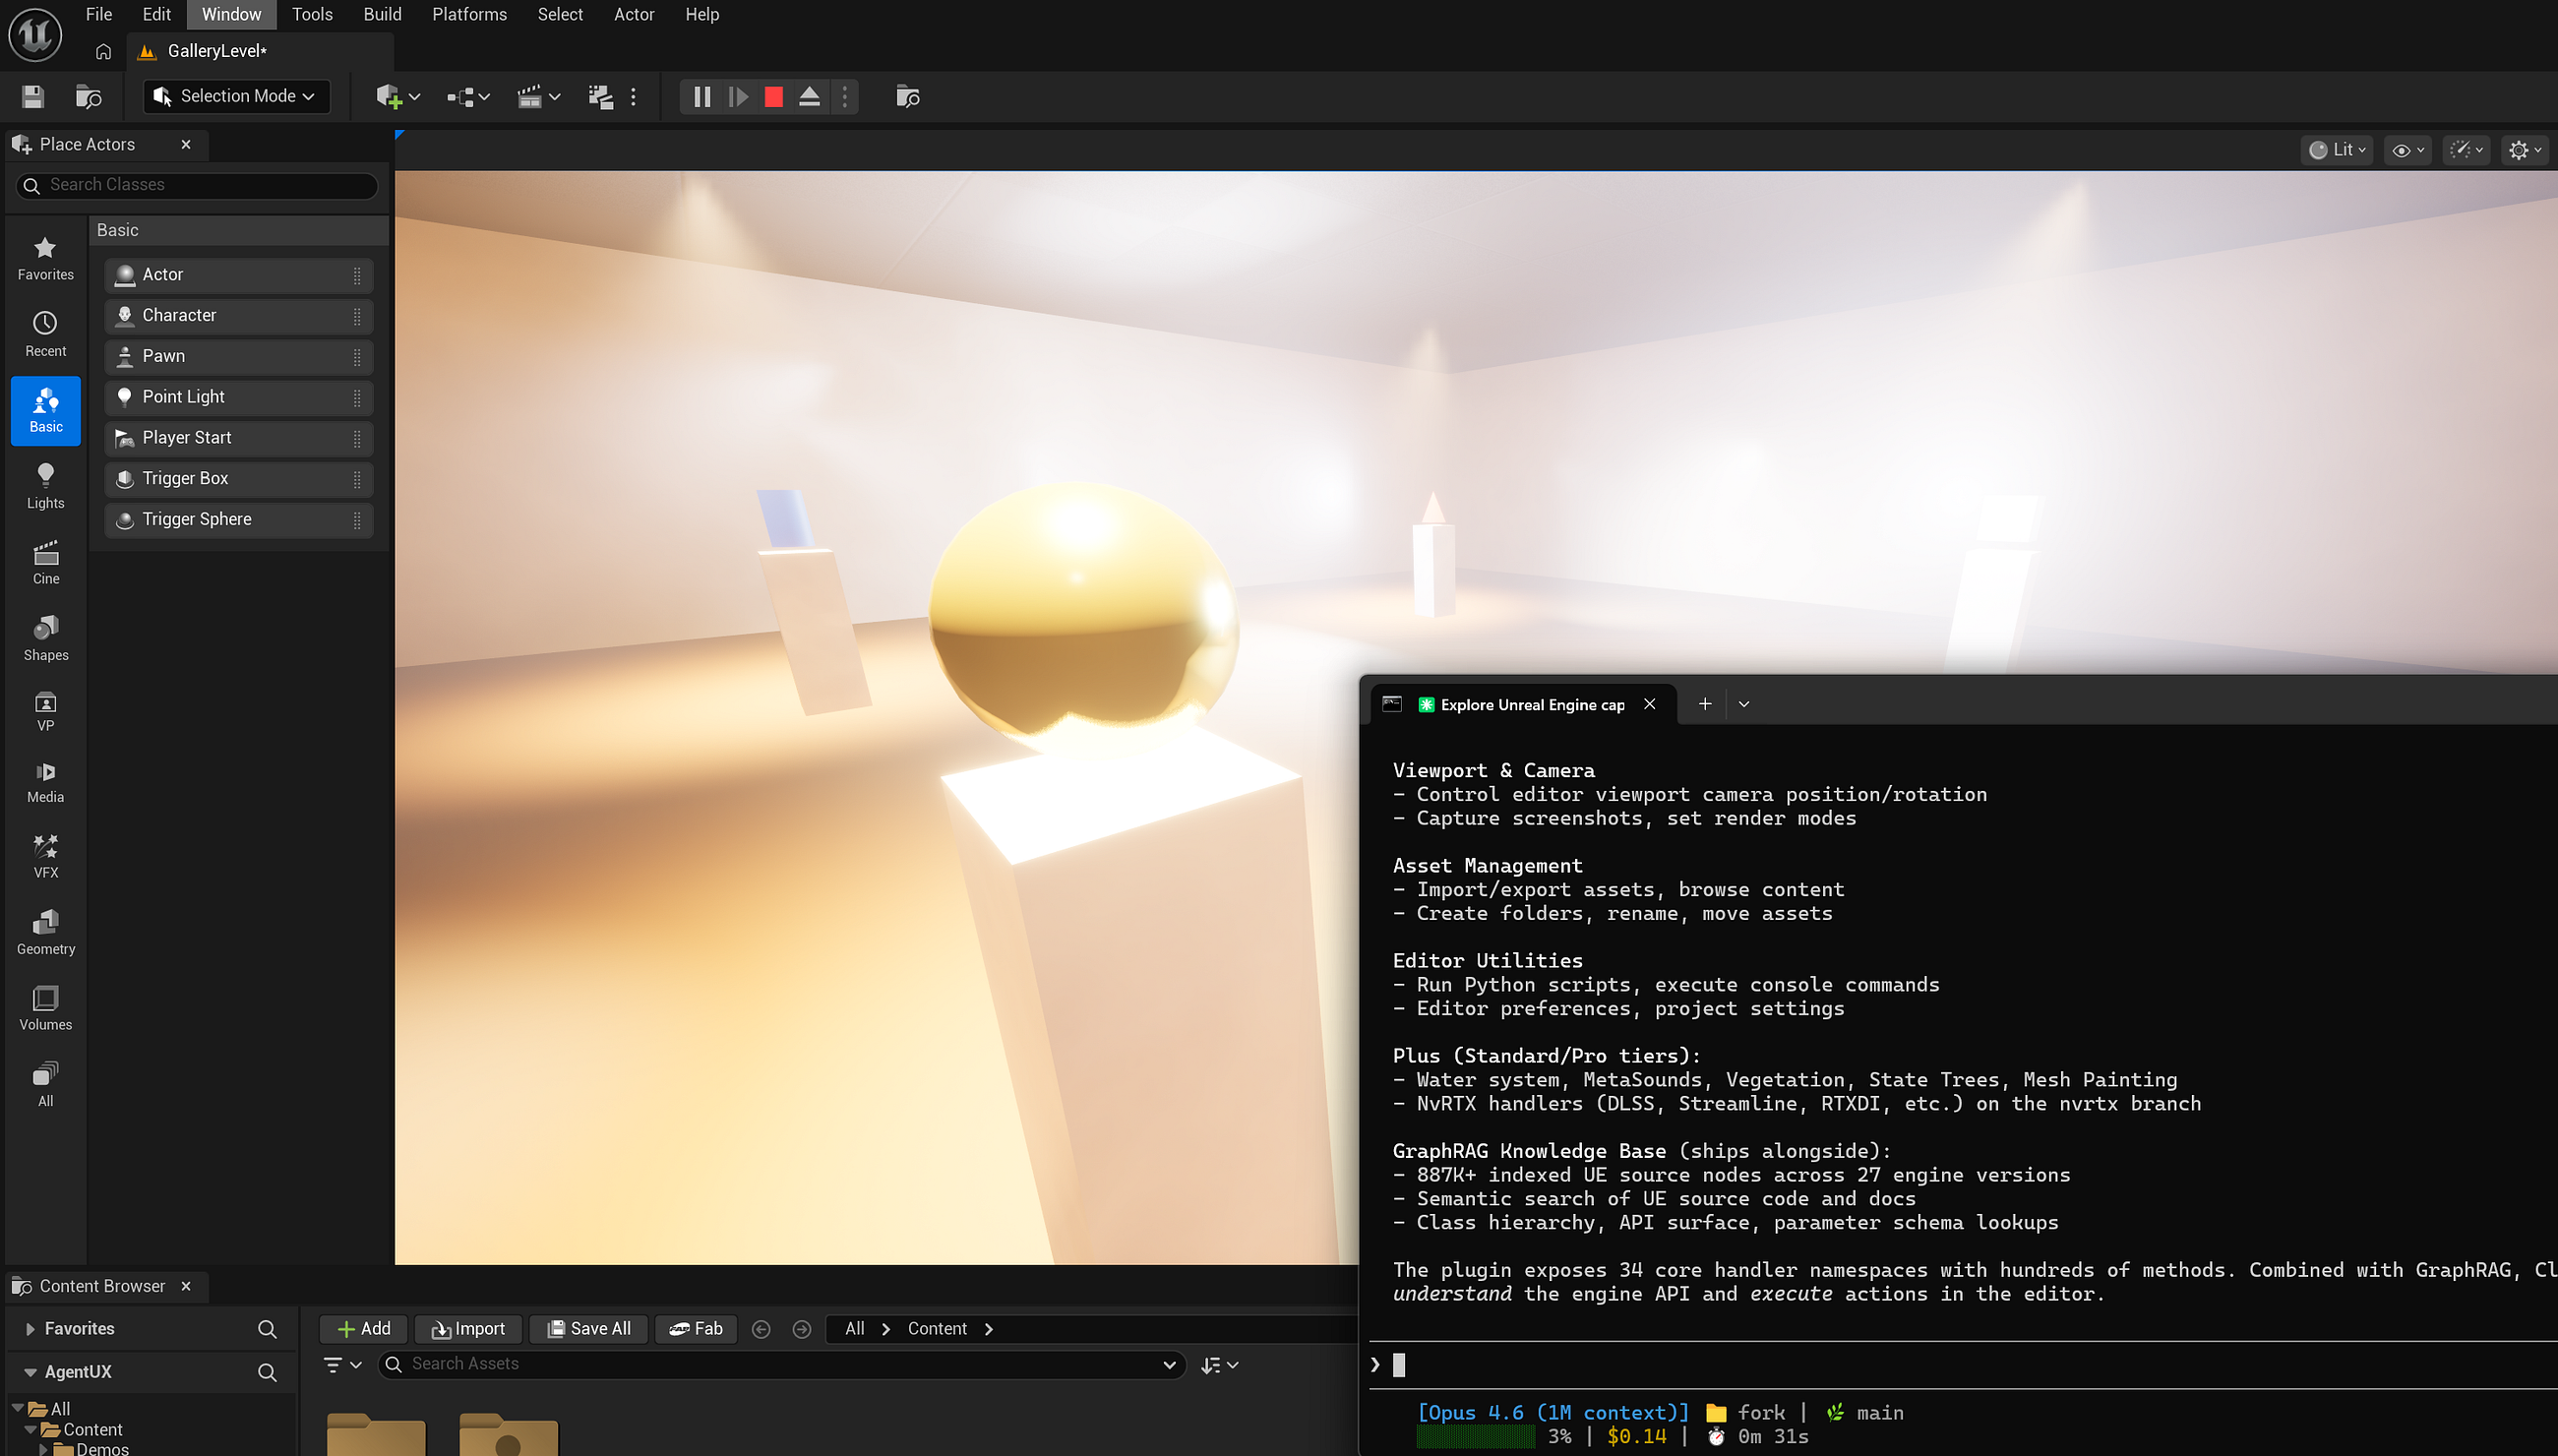Viewport: 2558px width, 1456px height.
Task: Open the platforms toolbar icon with search
Action: coord(907,96)
